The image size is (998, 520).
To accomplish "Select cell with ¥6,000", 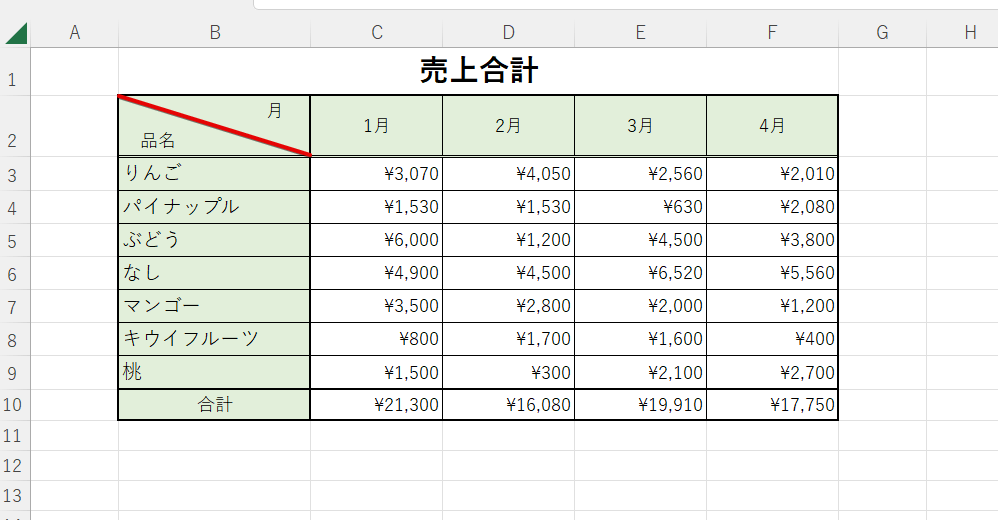I will [x=377, y=240].
